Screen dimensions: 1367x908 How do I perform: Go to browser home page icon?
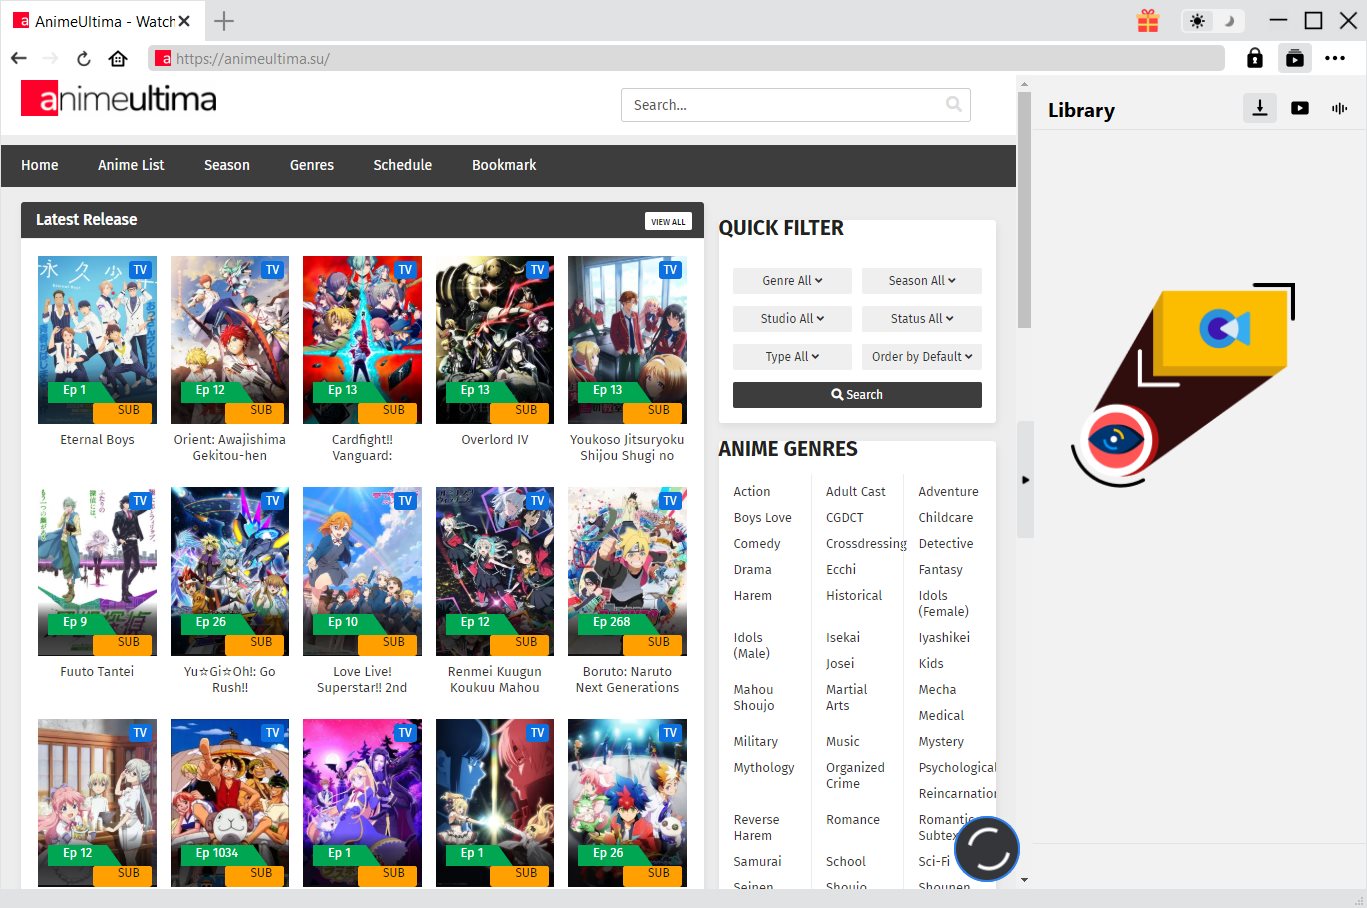118,59
